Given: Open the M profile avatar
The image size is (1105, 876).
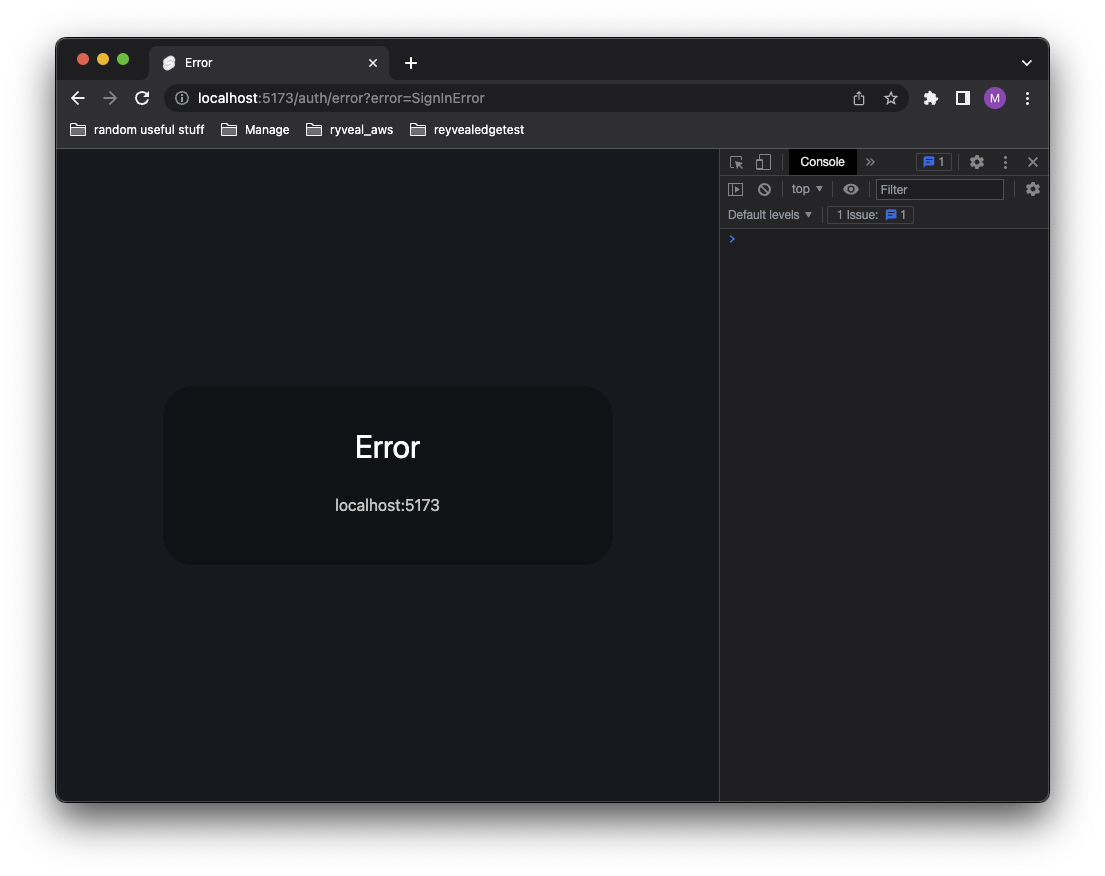Looking at the screenshot, I should 994,98.
